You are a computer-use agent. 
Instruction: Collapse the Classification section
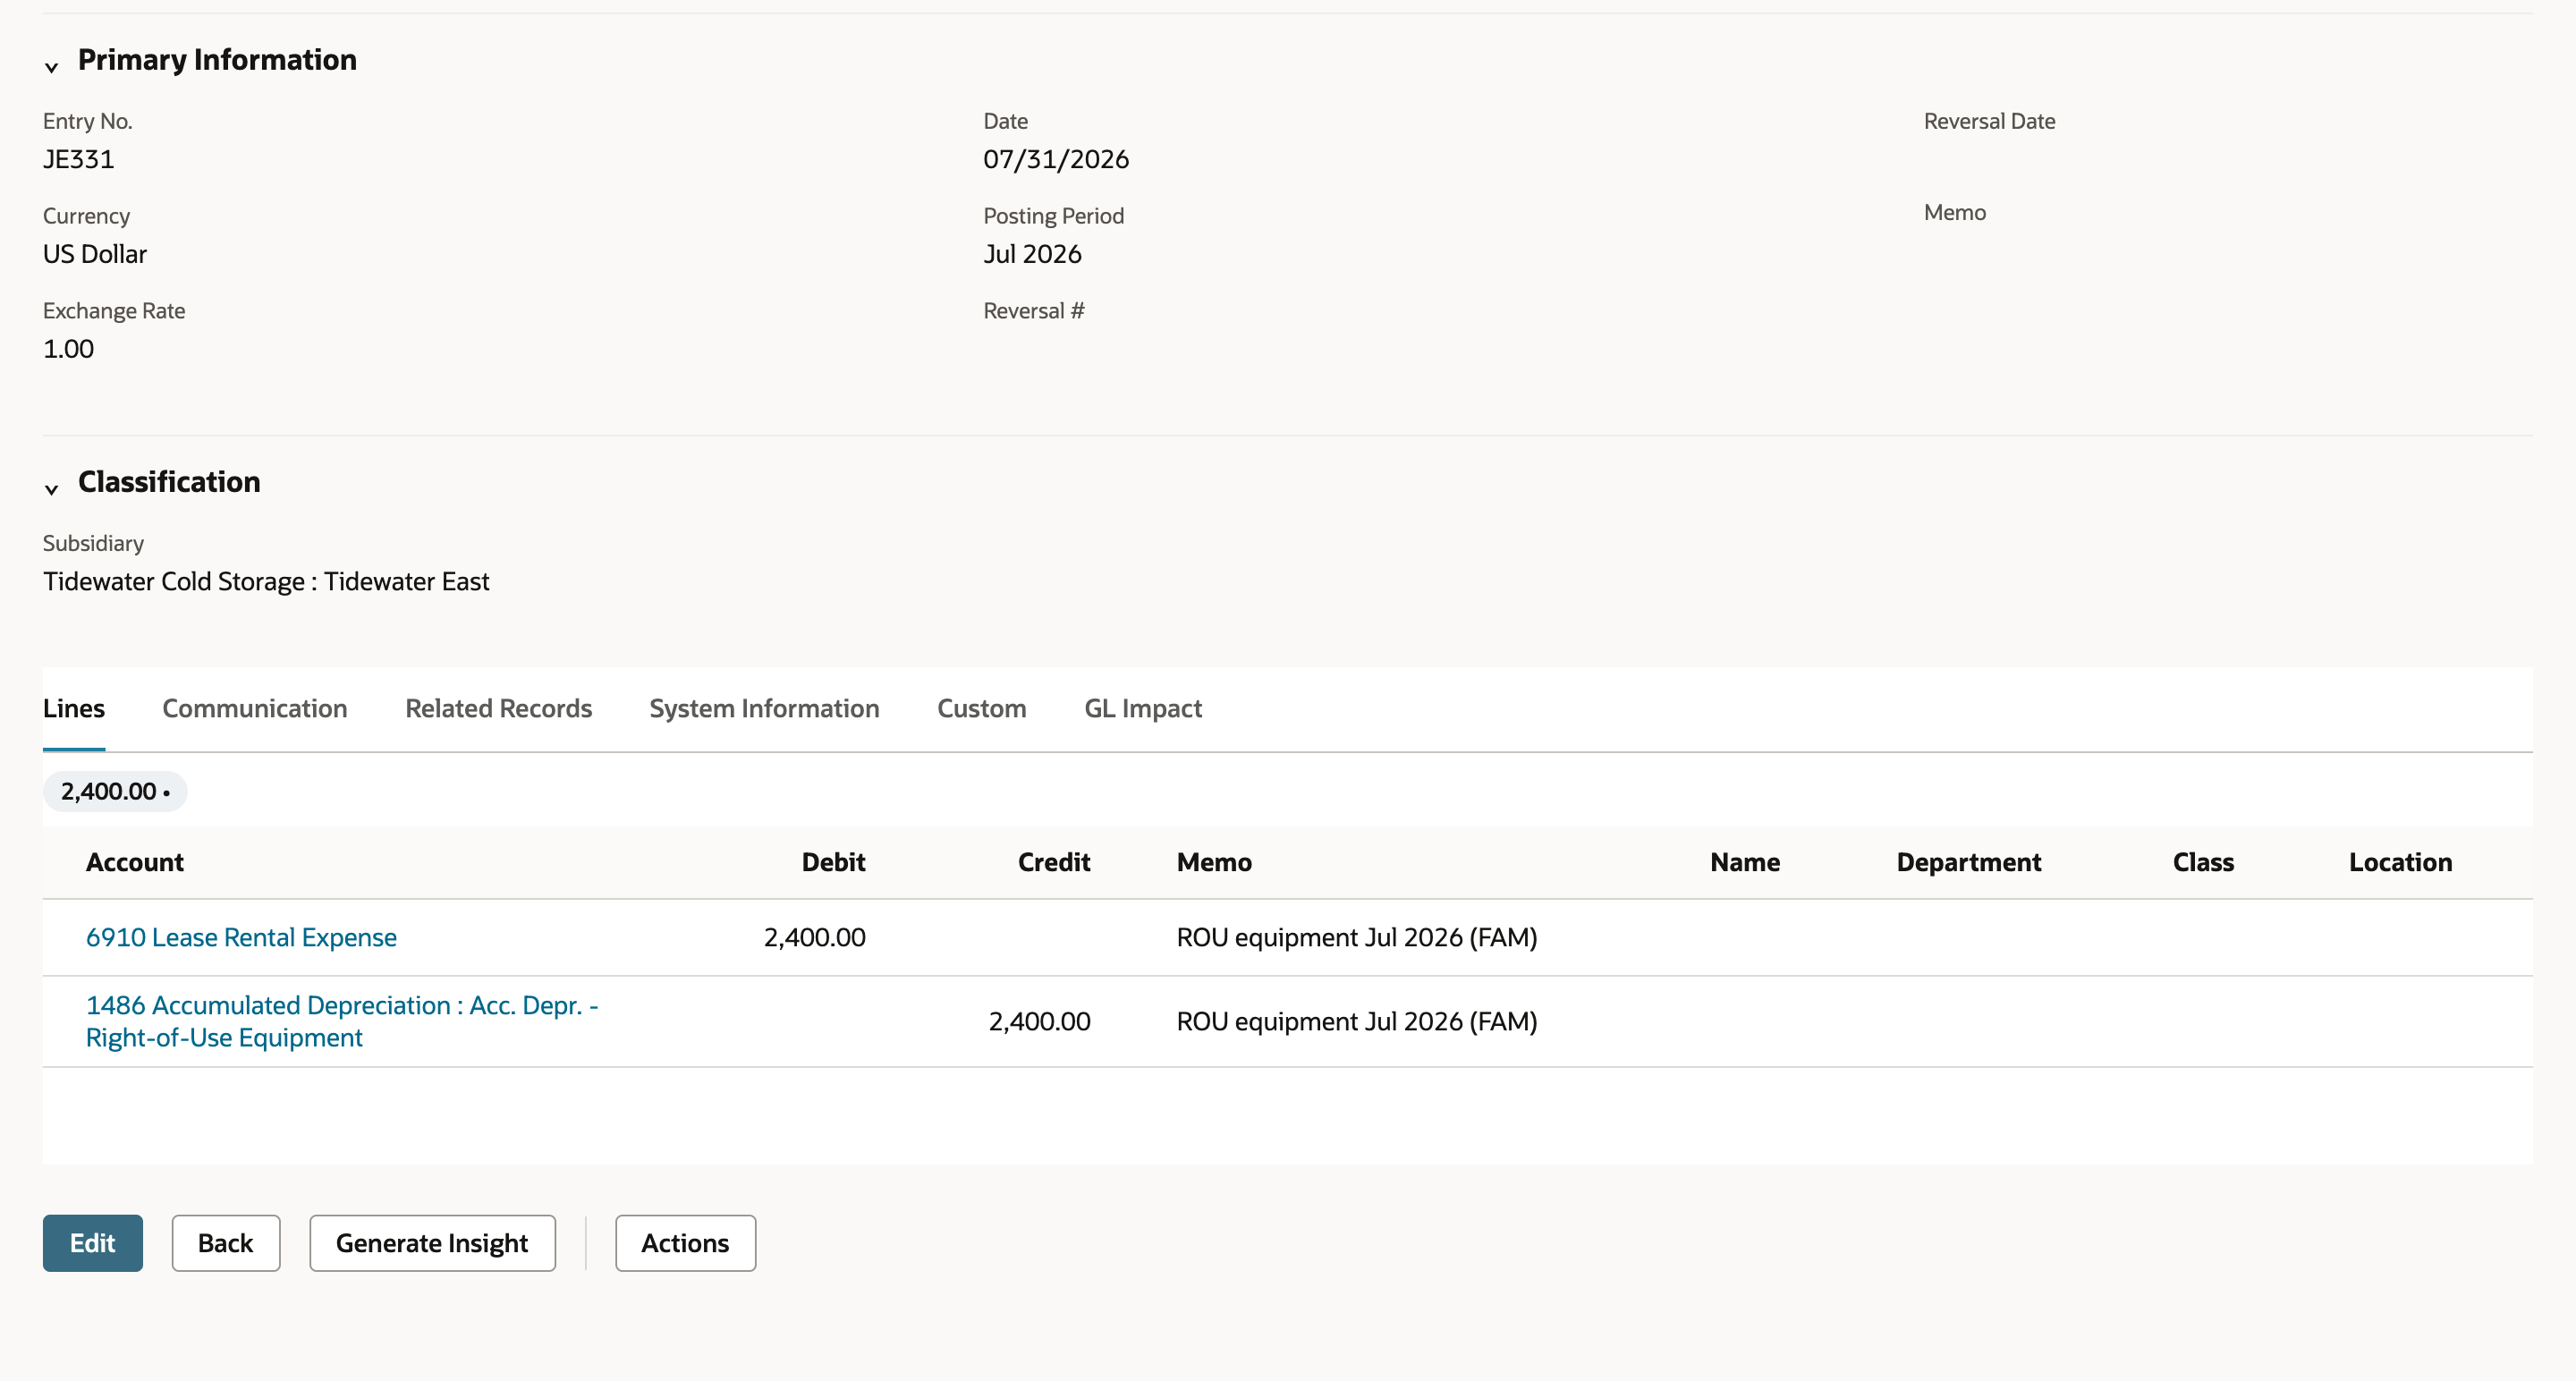tap(51, 488)
